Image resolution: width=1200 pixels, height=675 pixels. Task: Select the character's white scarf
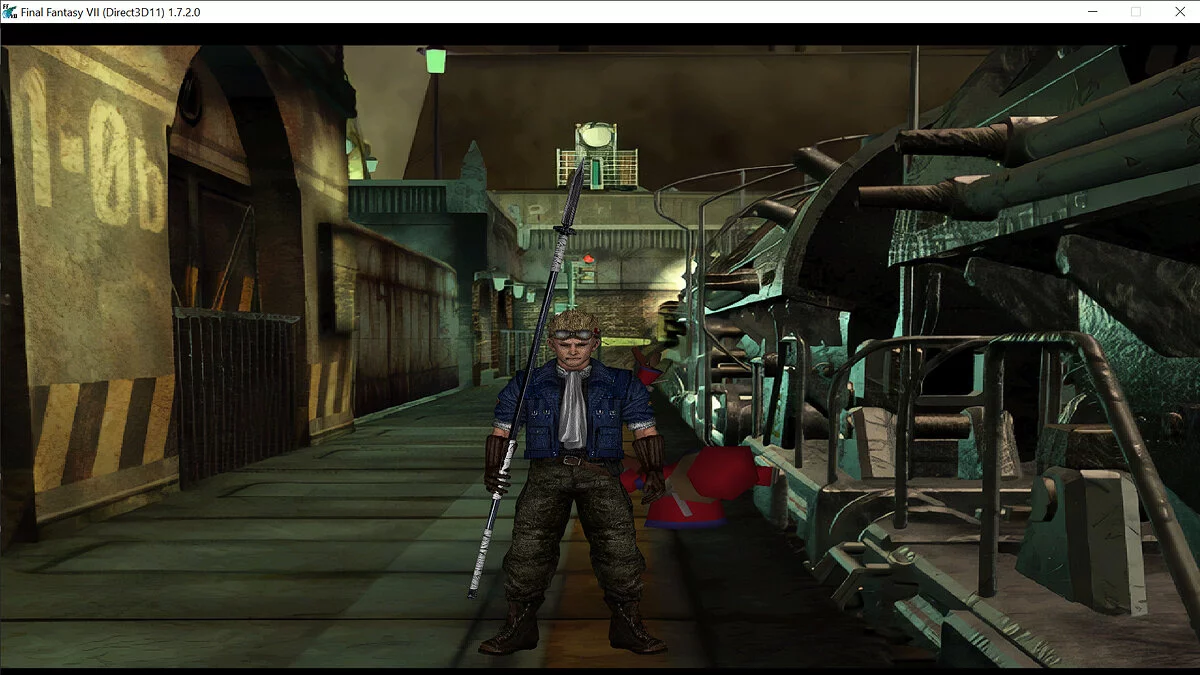point(572,405)
